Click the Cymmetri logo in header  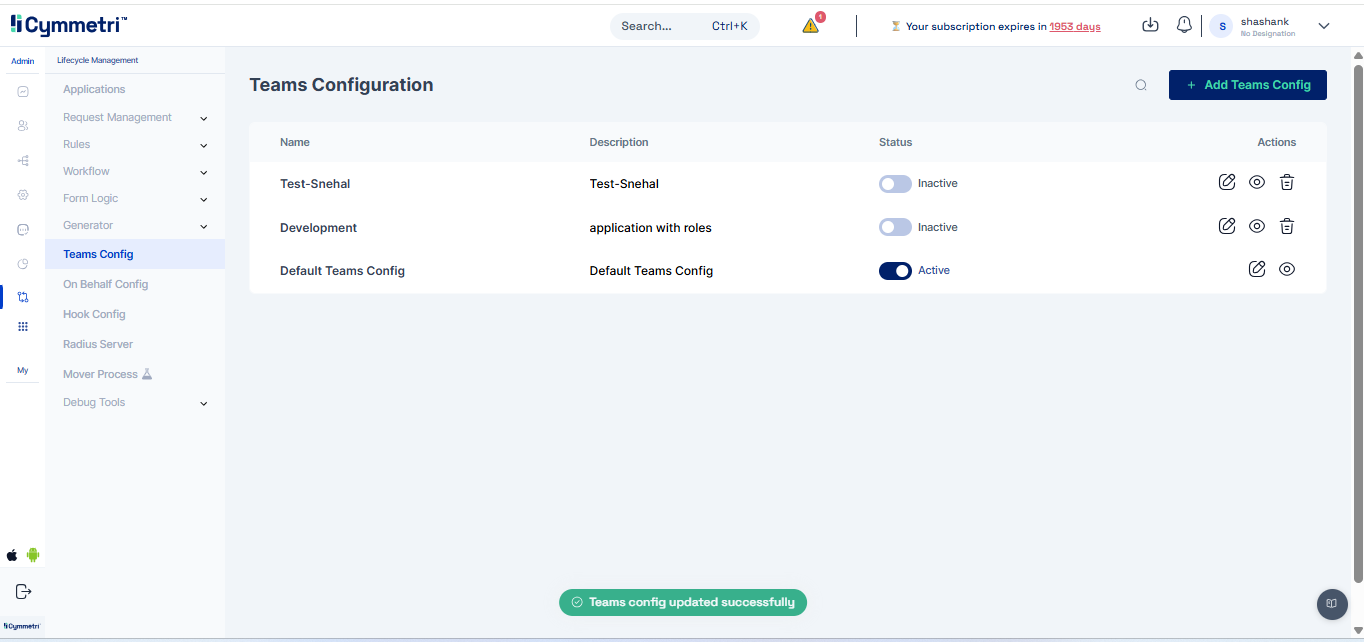69,26
